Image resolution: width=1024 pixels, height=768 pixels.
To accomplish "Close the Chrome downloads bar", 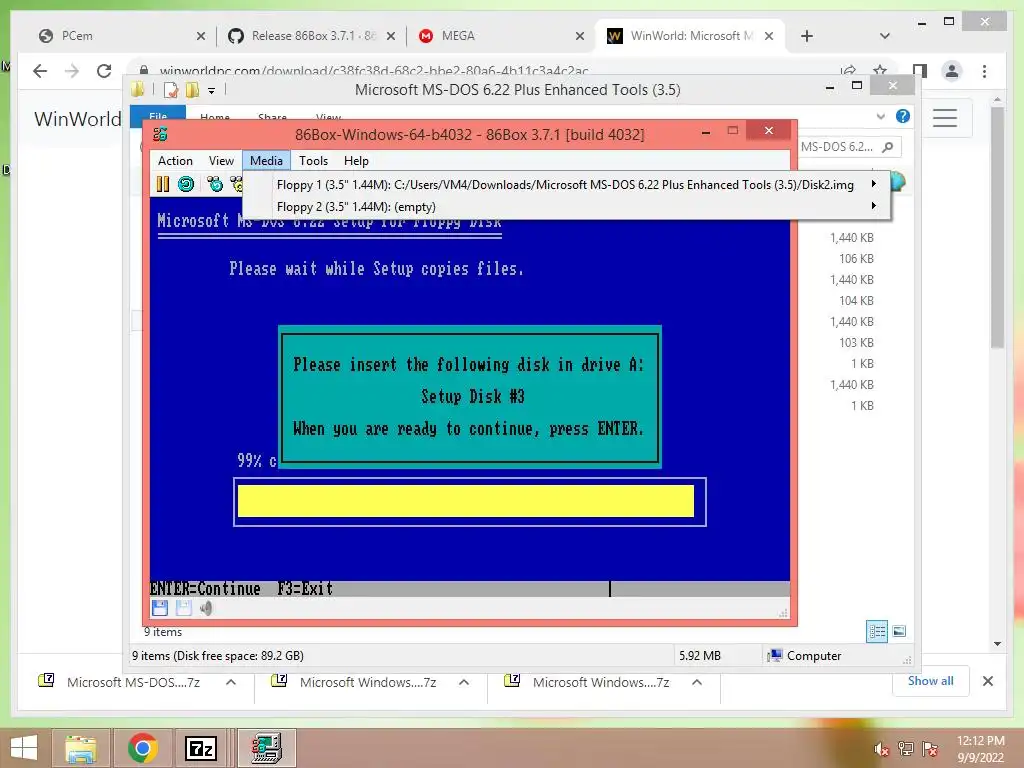I will click(x=988, y=681).
